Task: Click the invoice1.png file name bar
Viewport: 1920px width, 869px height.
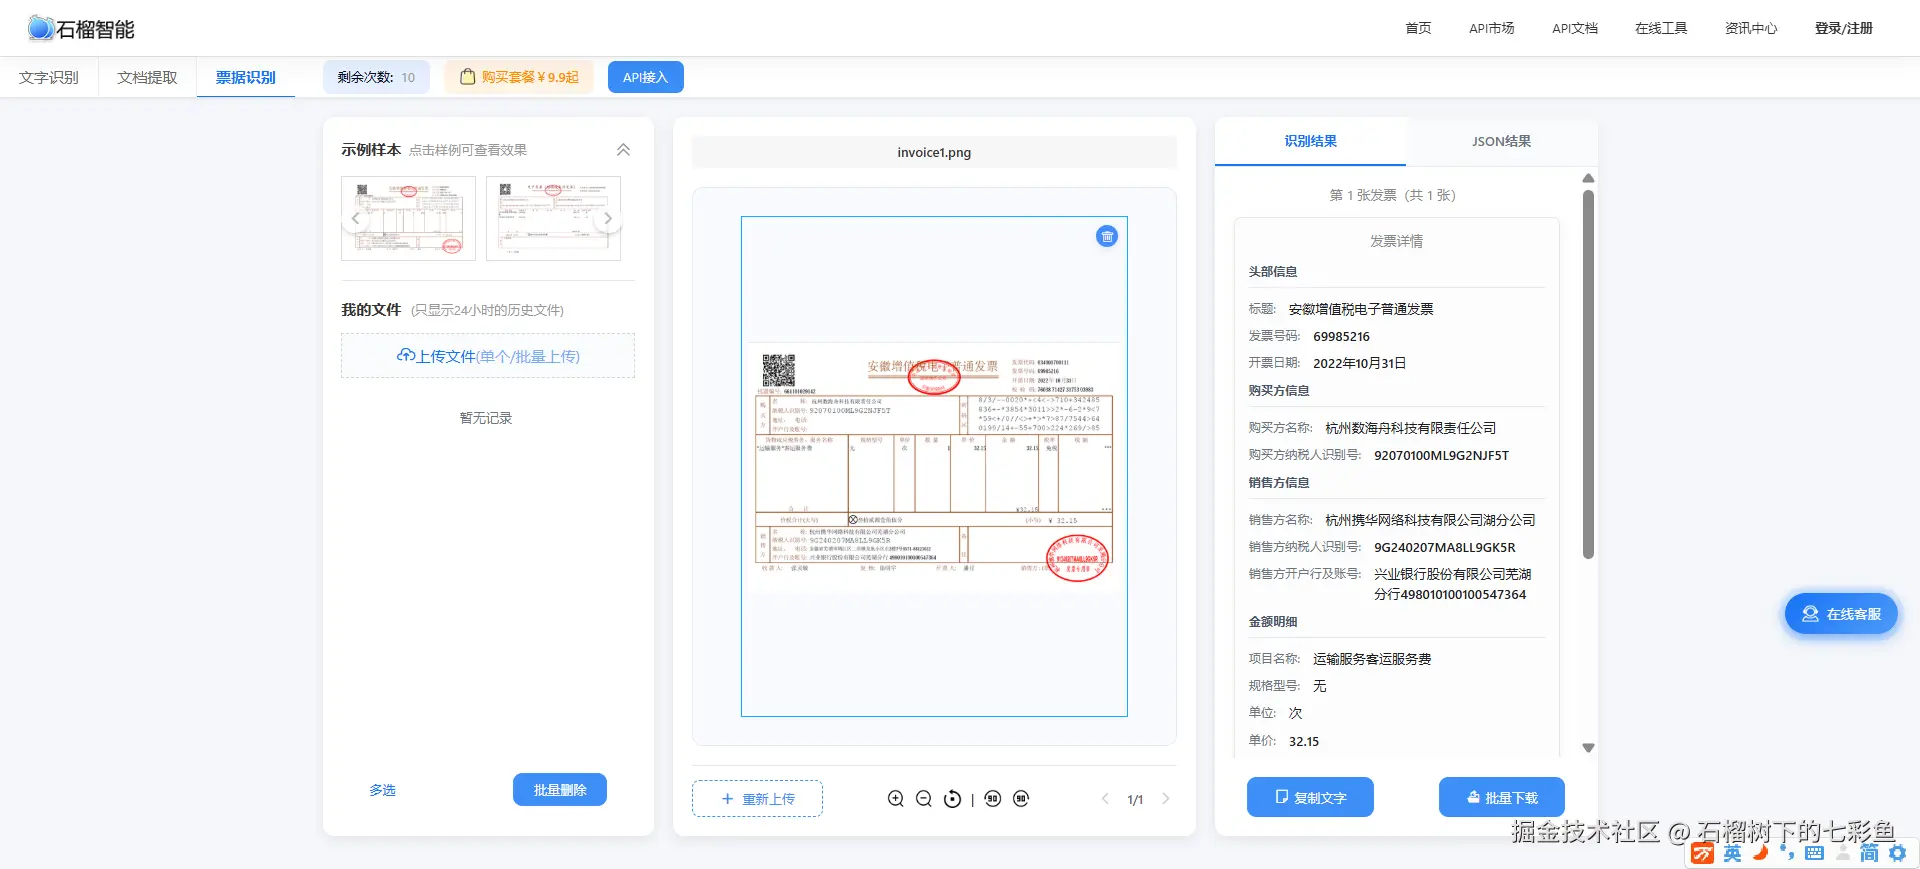Action: click(934, 152)
